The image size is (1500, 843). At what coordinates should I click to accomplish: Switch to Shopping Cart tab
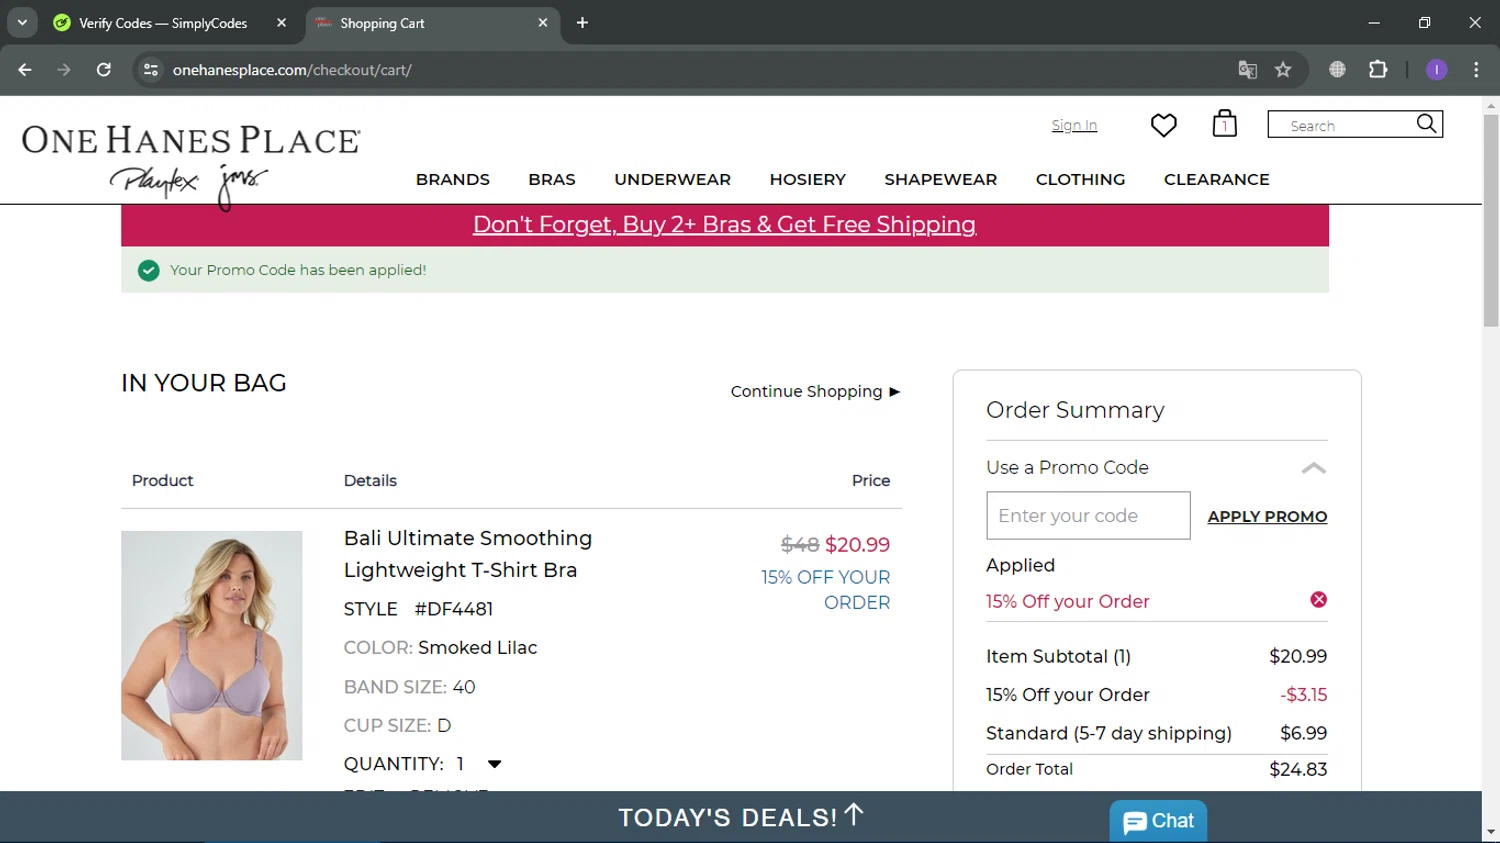point(430,23)
